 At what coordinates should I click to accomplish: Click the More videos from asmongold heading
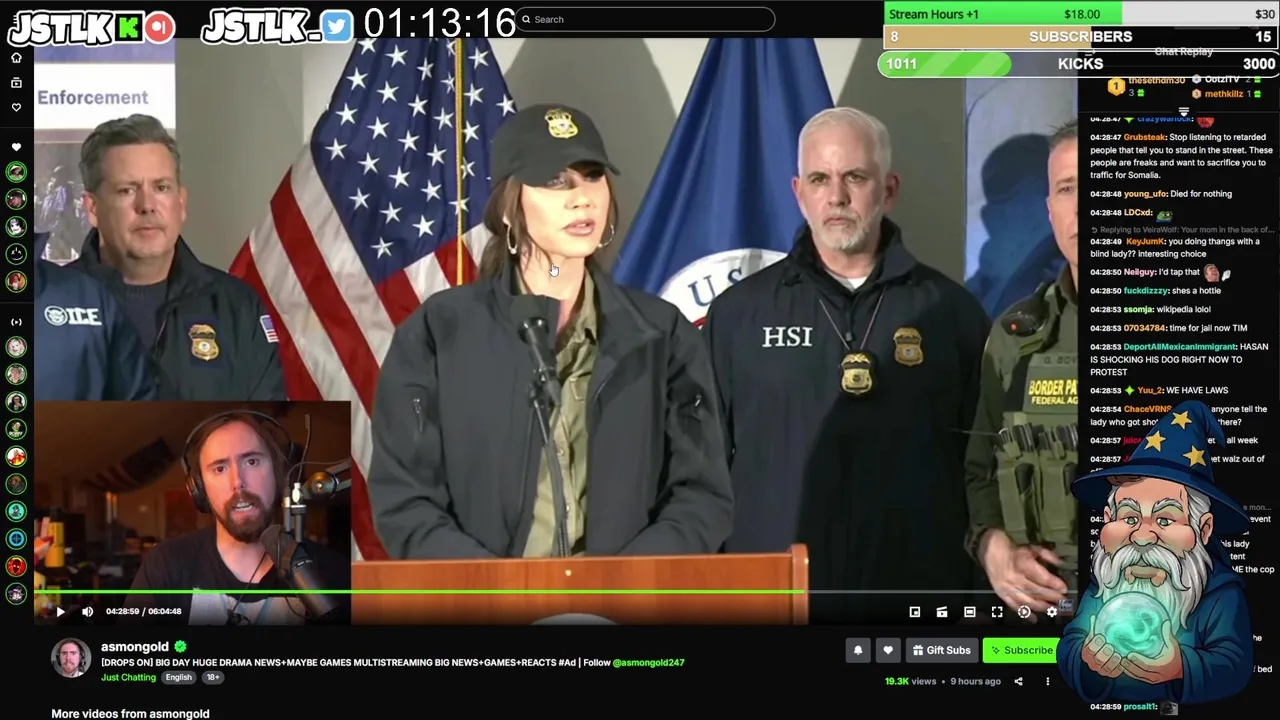click(x=130, y=713)
